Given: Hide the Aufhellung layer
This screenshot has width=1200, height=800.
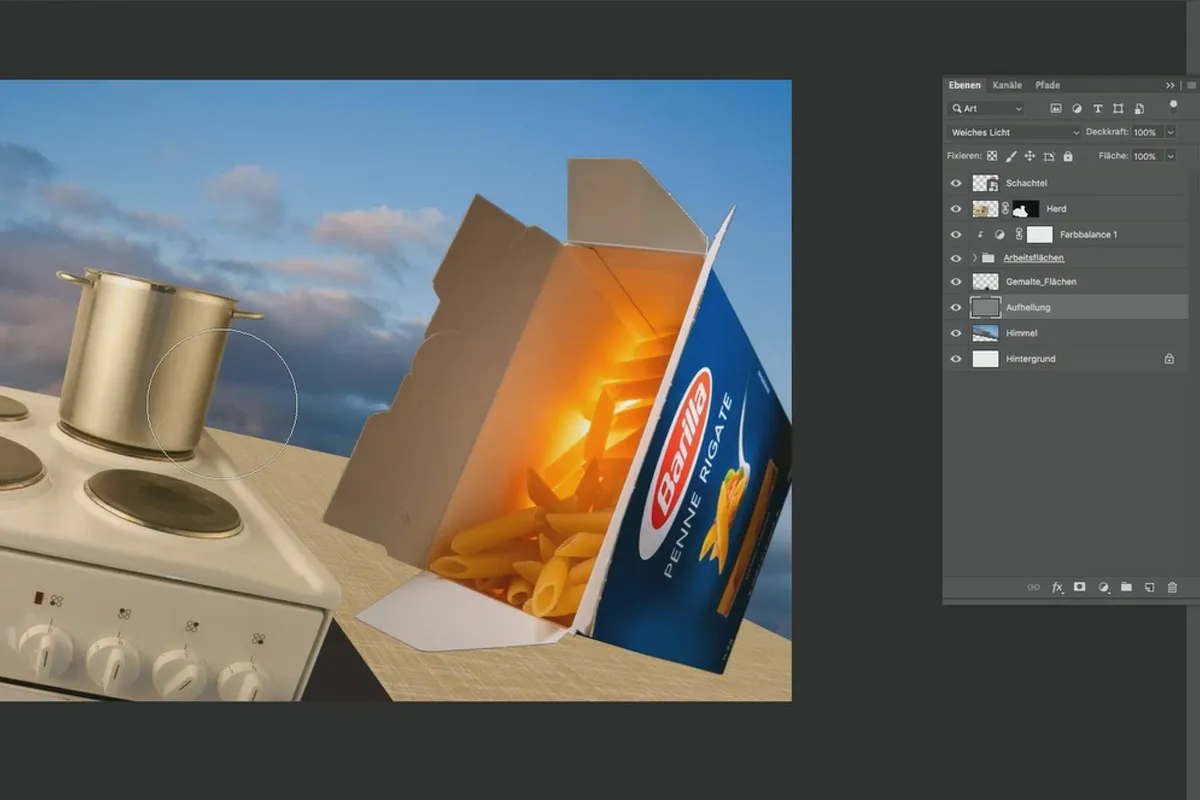Looking at the screenshot, I should pos(956,307).
